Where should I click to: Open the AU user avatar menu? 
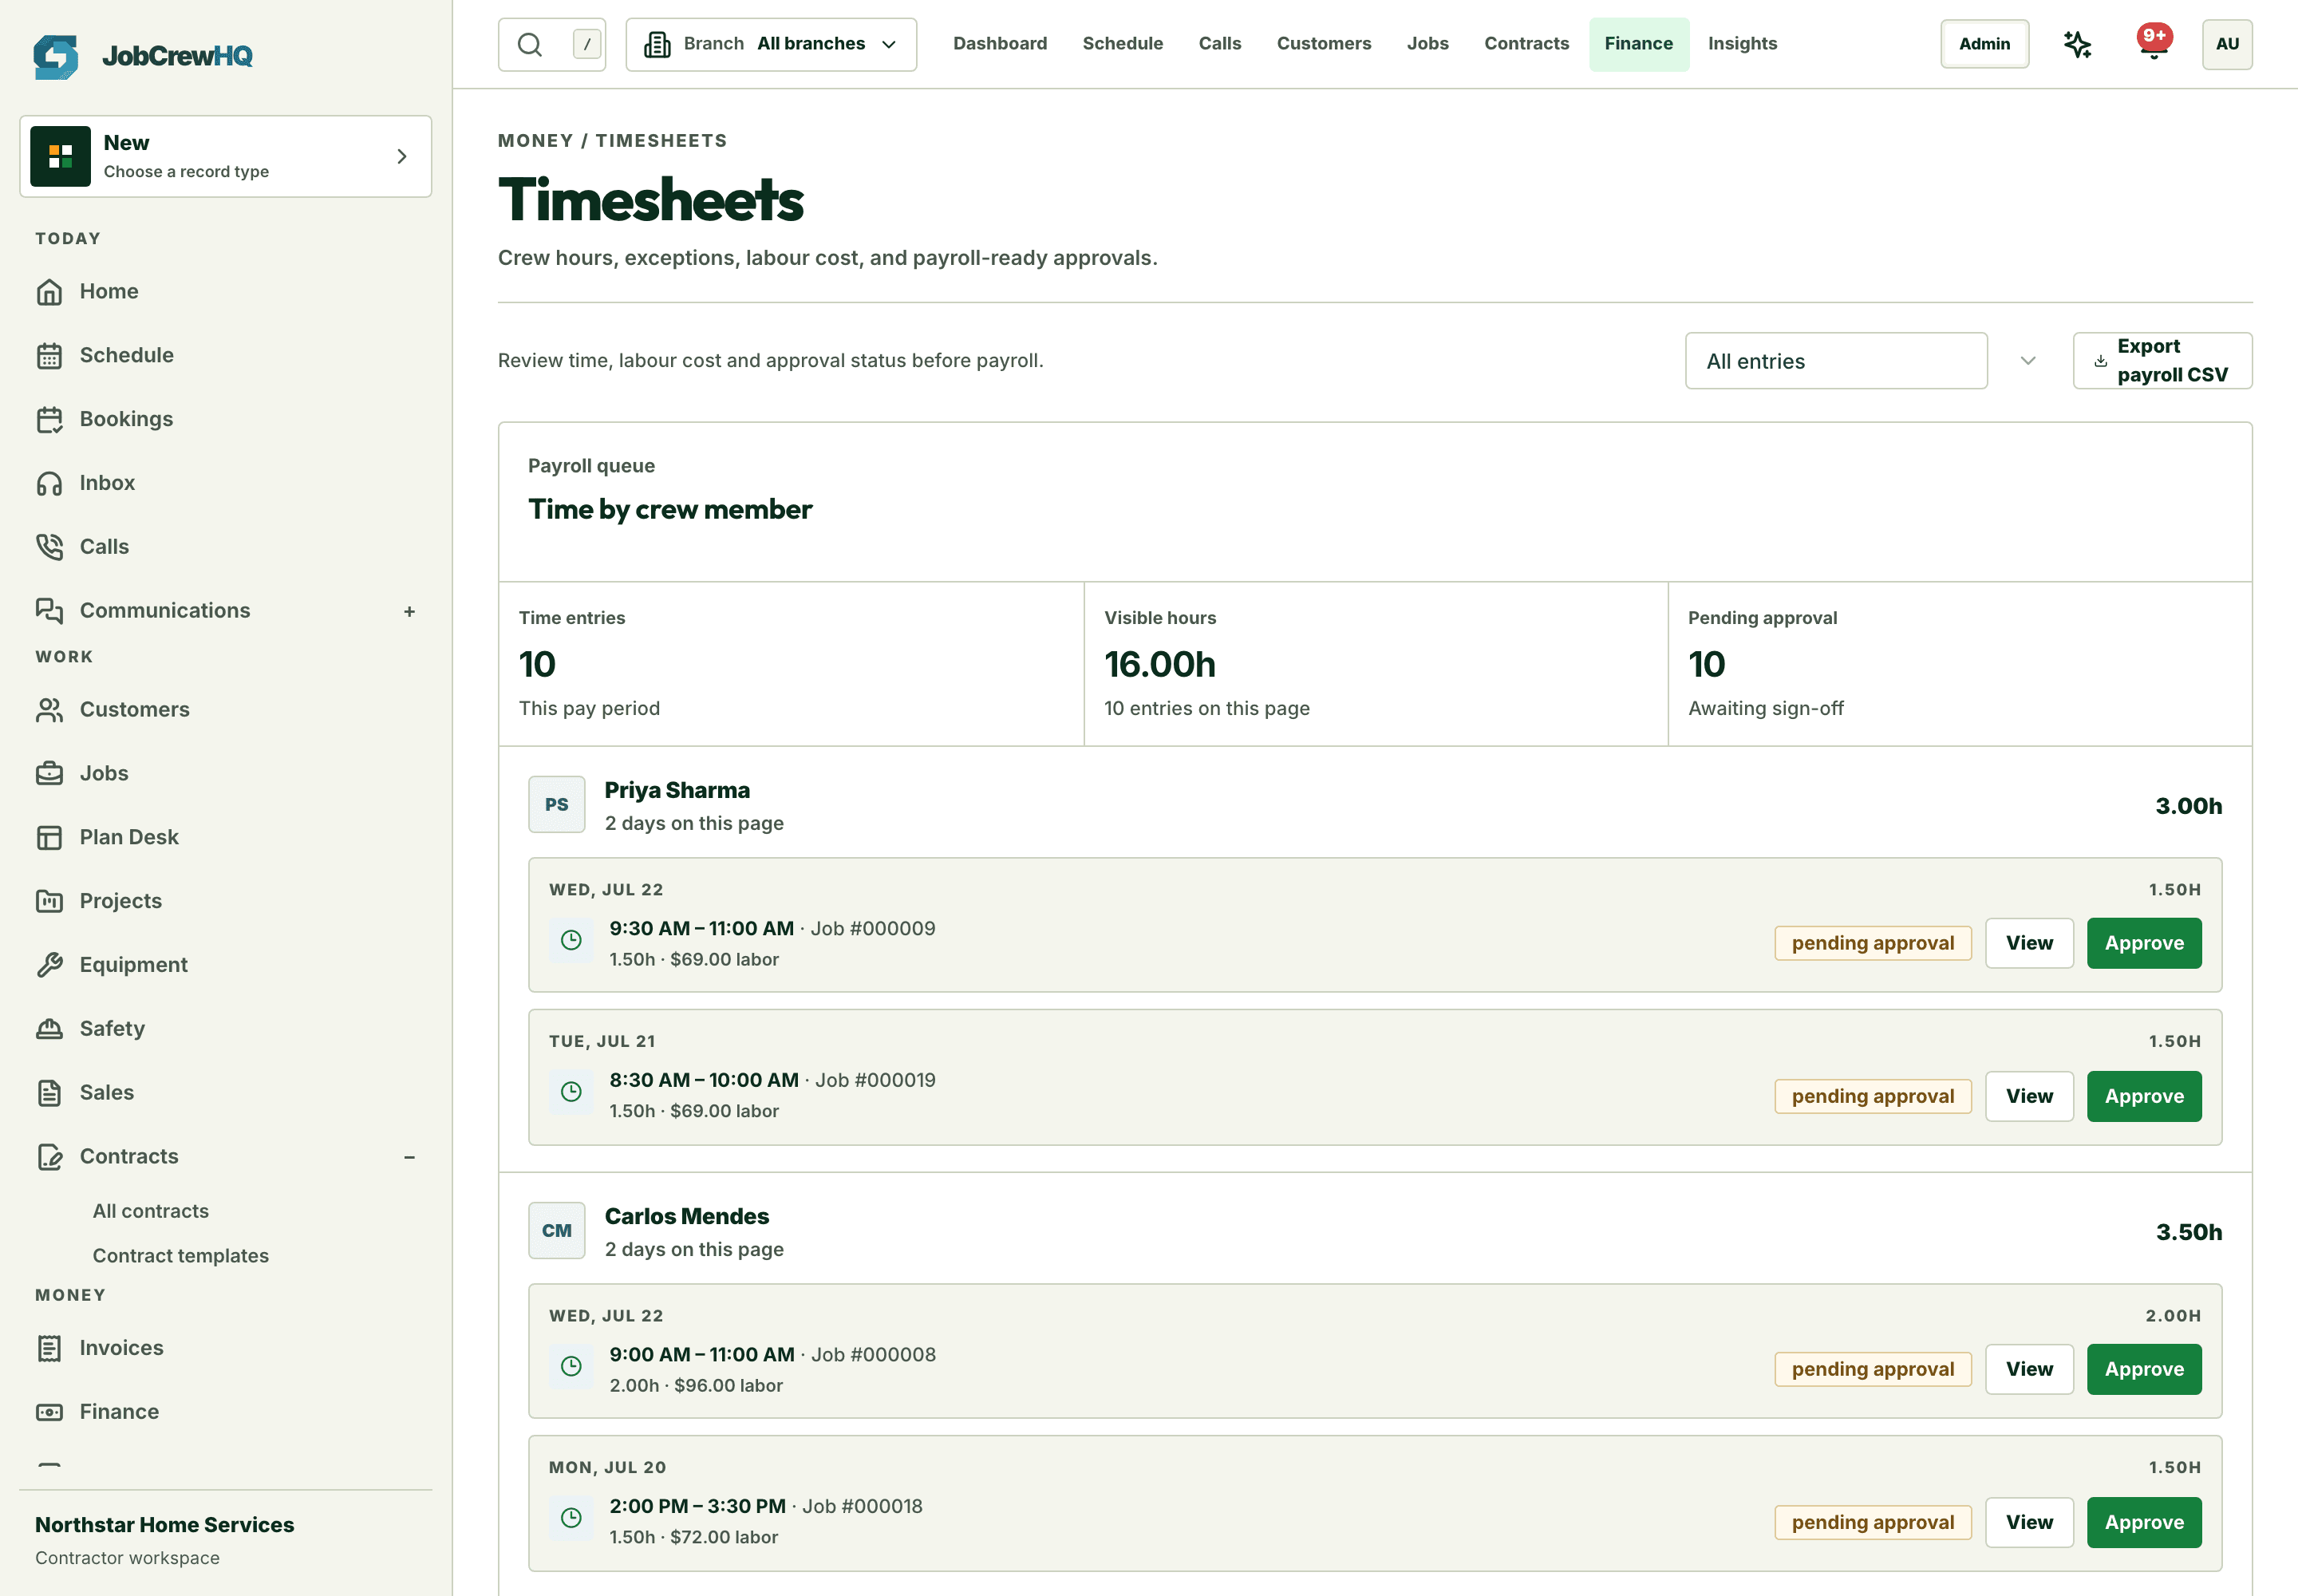(x=2227, y=44)
